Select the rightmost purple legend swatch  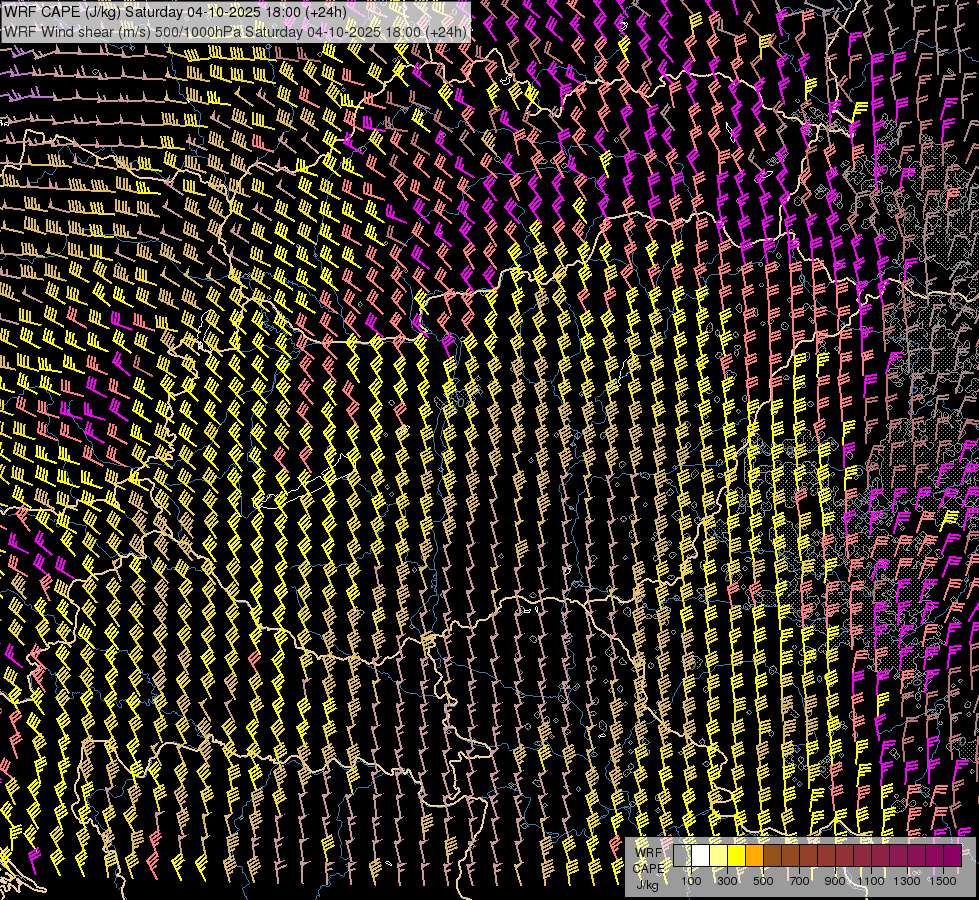952,856
